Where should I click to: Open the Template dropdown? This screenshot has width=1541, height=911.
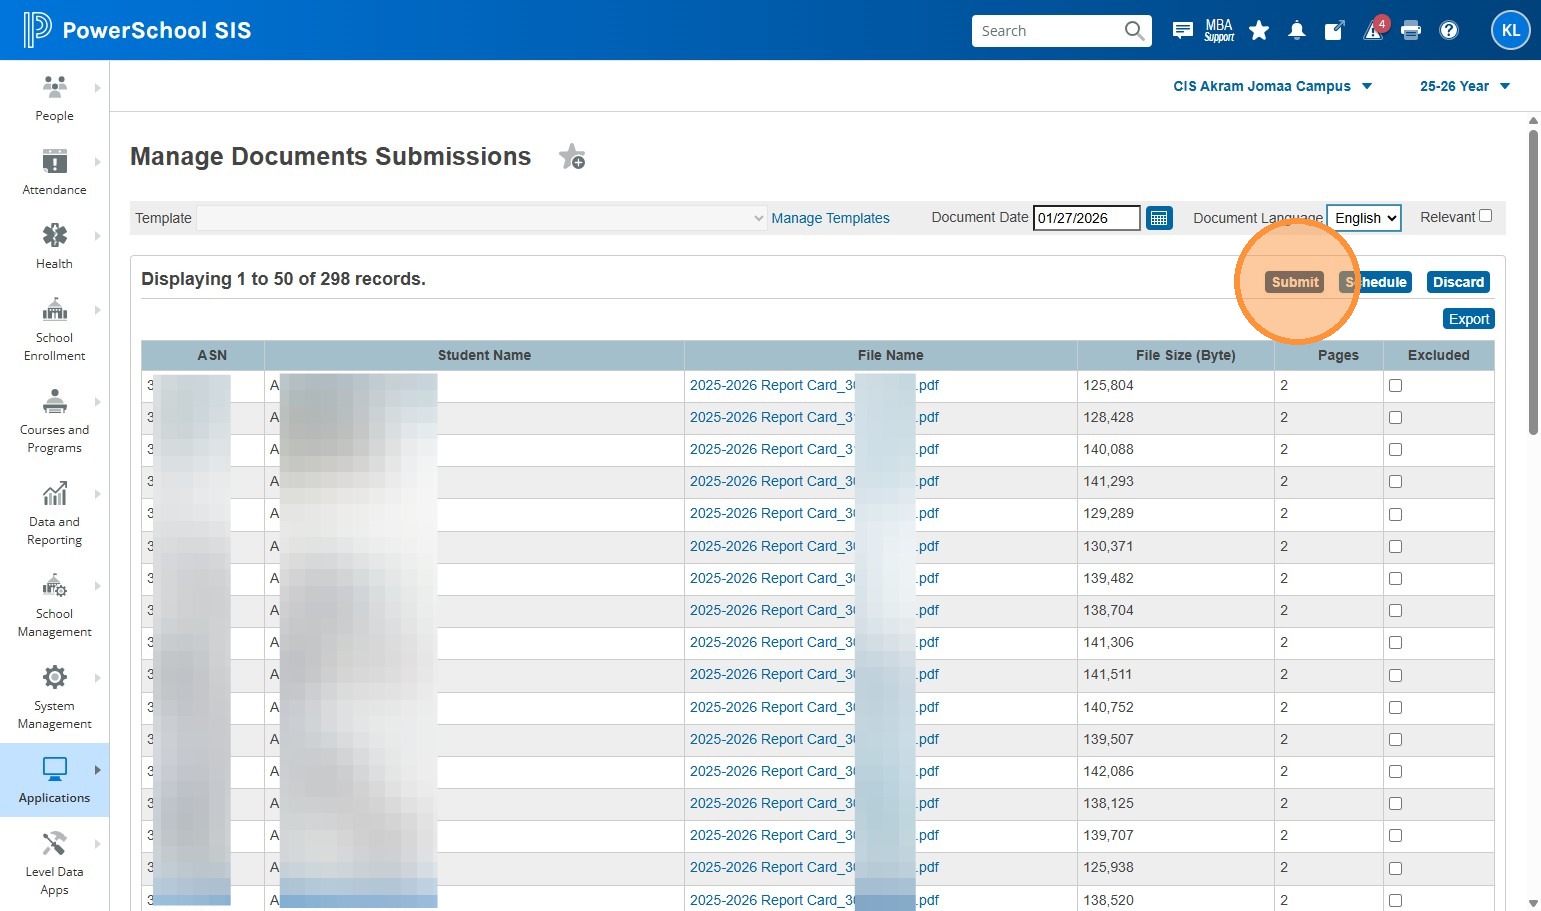click(481, 218)
